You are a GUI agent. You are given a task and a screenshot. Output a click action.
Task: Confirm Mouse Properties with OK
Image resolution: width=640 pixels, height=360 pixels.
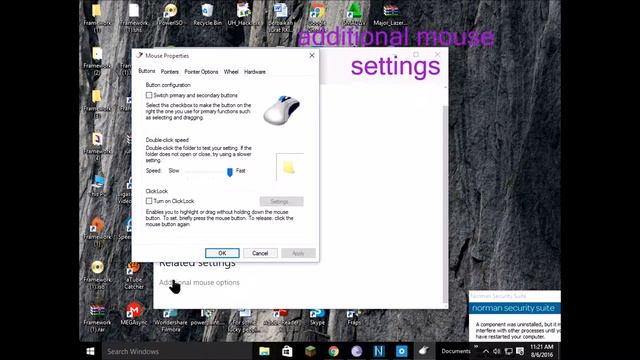point(222,253)
